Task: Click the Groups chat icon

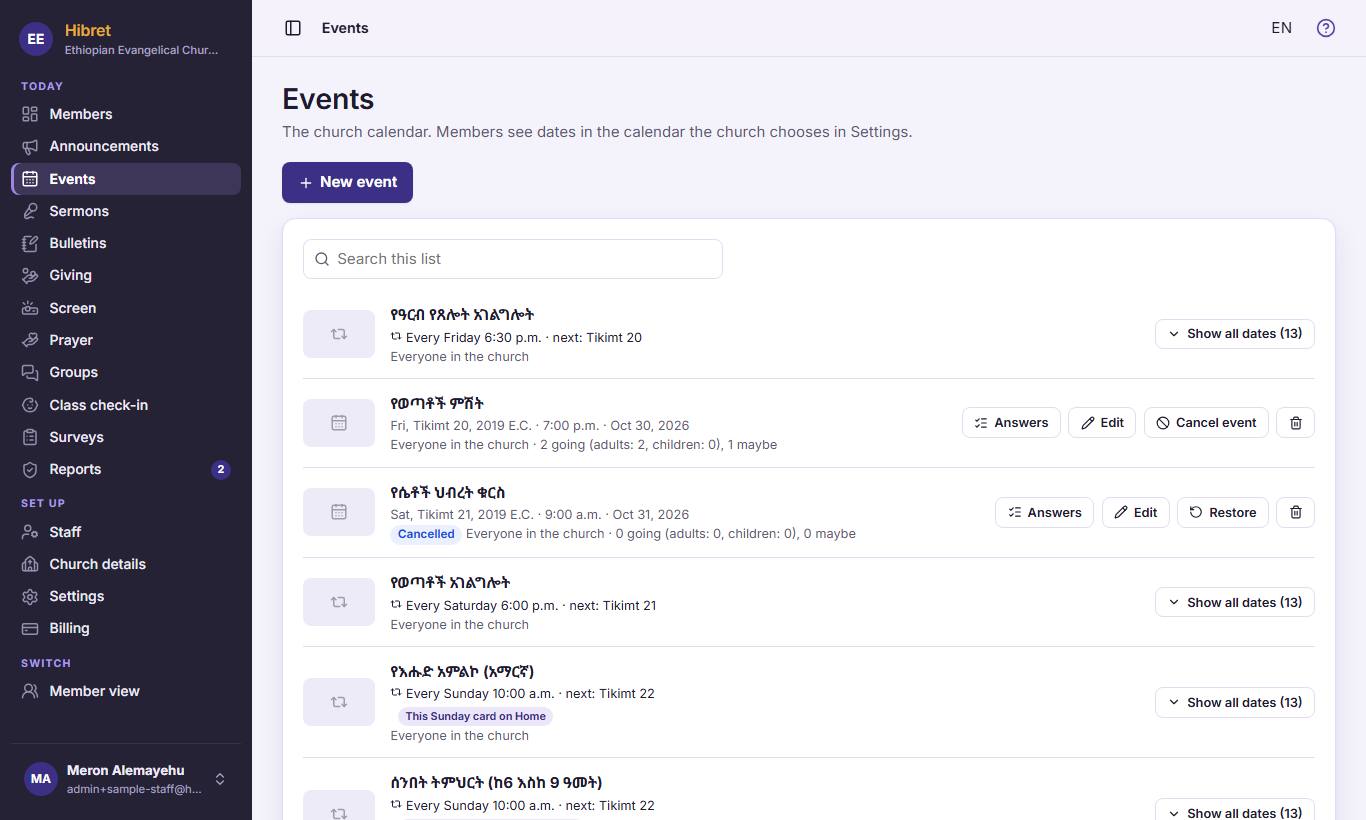Action: click(x=30, y=372)
